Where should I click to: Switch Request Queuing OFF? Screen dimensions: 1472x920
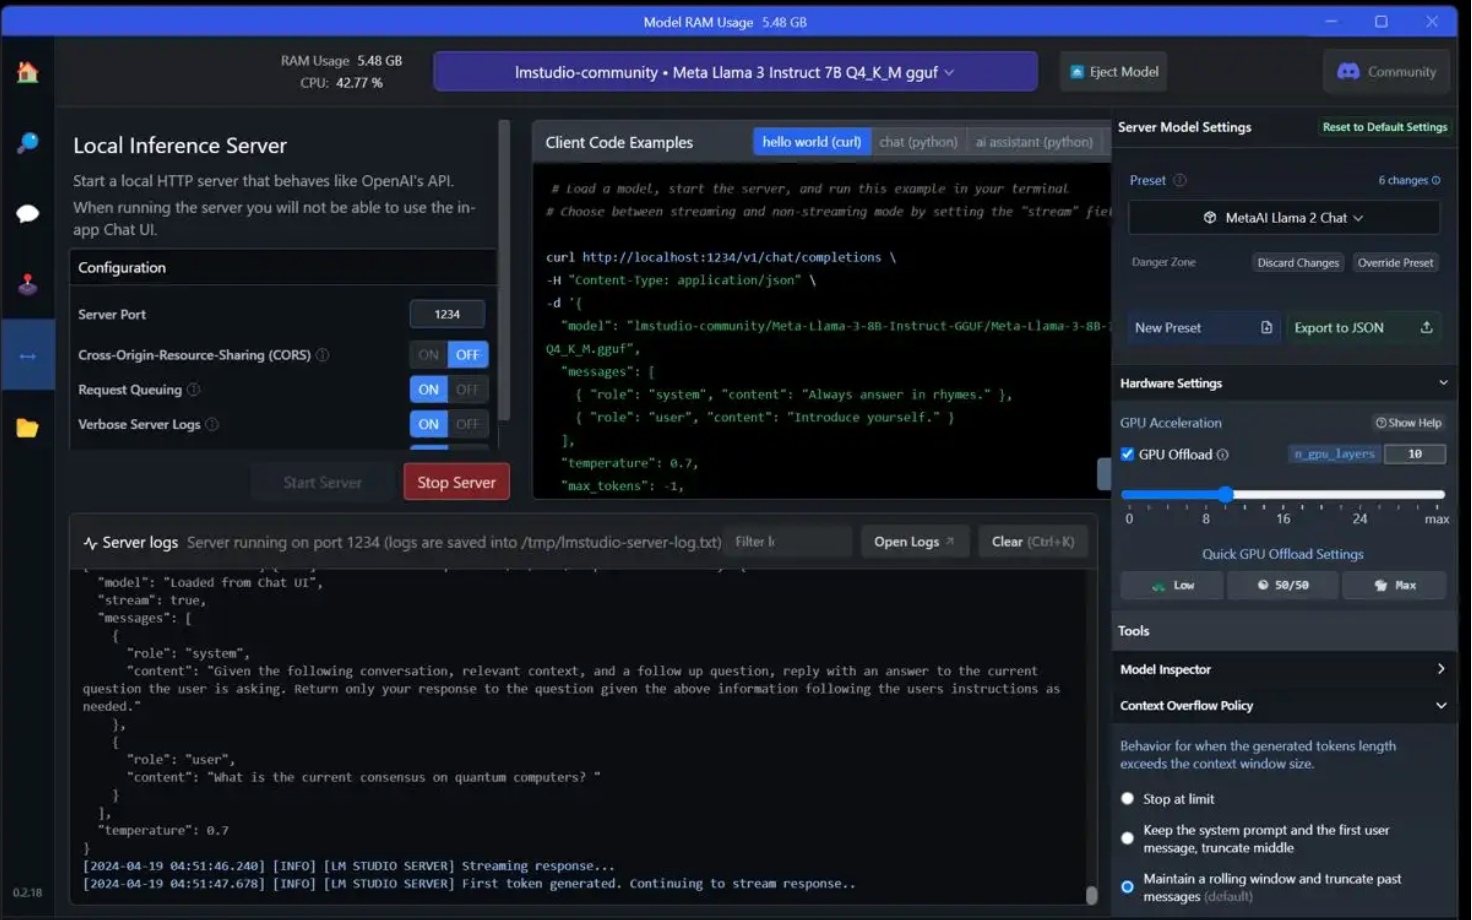tap(468, 390)
